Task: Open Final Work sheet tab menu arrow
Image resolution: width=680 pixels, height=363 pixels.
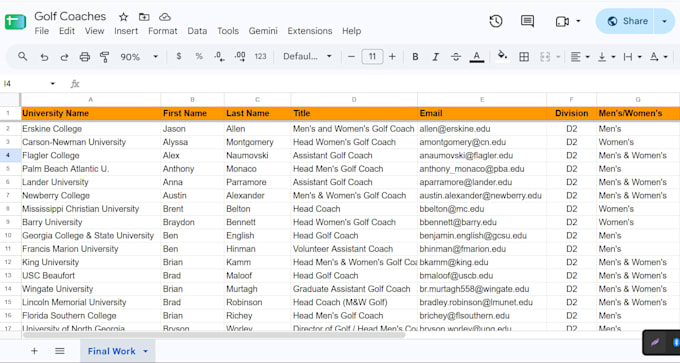Action: 146,351
